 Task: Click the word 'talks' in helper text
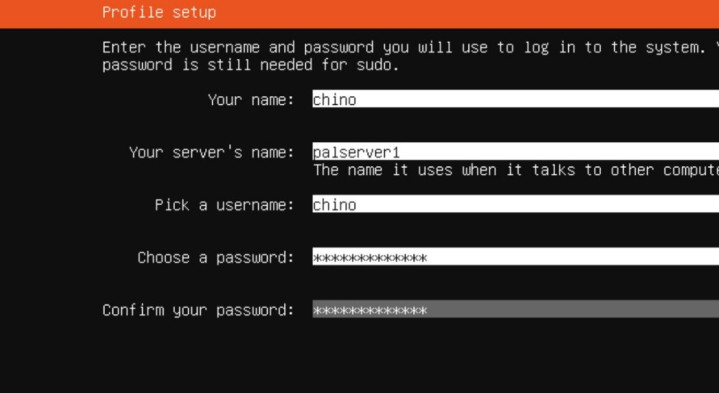pos(553,170)
